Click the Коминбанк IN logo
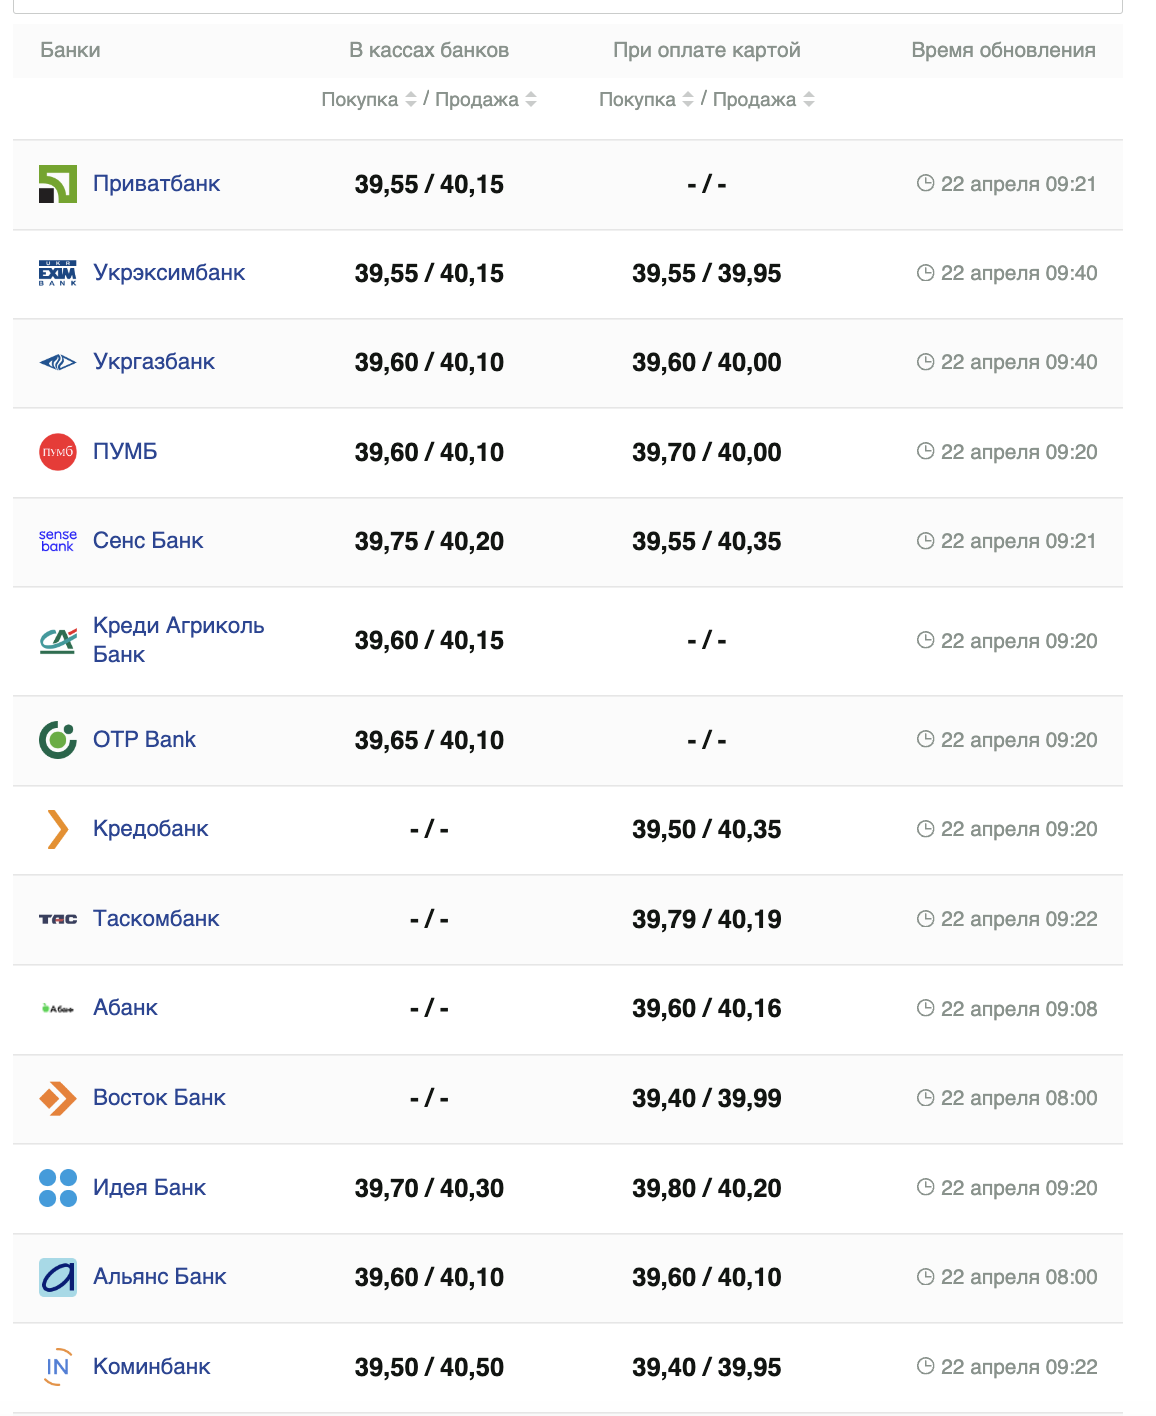This screenshot has width=1156, height=1416. point(58,1367)
